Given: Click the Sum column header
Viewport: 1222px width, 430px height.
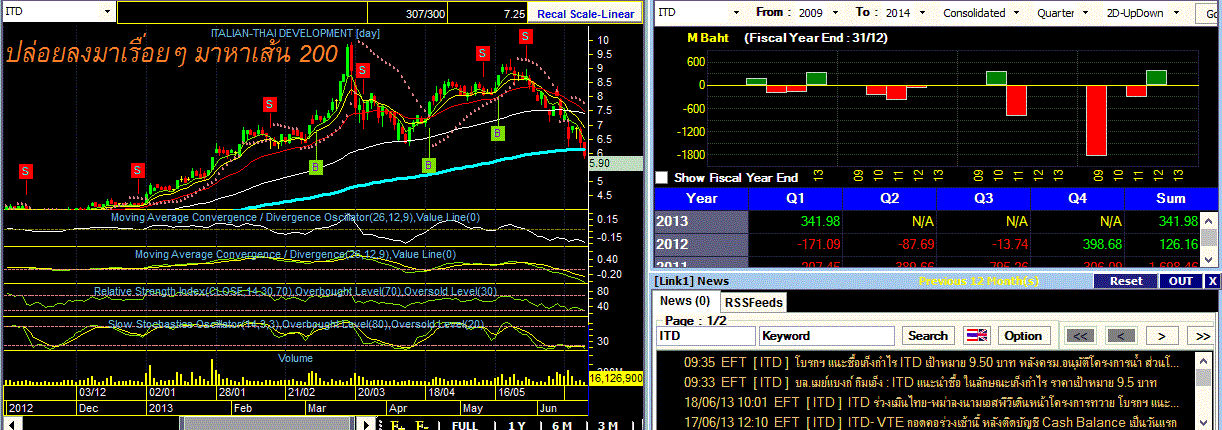Looking at the screenshot, I should tap(1169, 198).
